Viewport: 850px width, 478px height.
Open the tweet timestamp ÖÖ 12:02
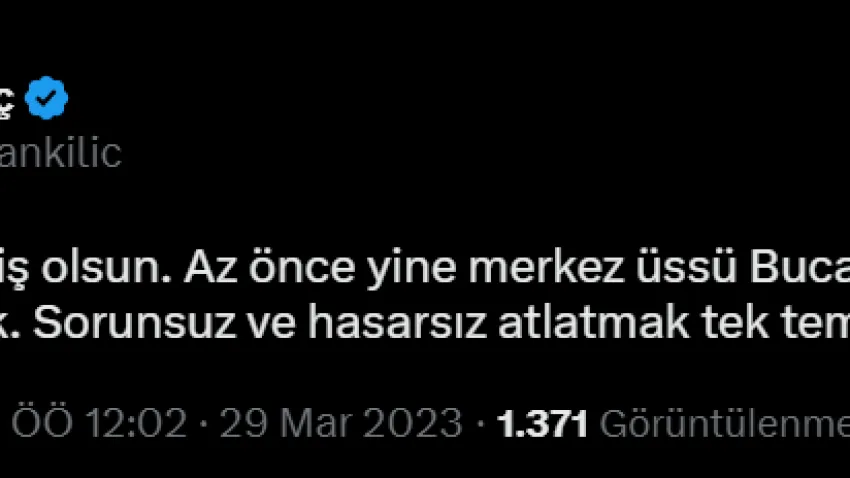(x=99, y=423)
